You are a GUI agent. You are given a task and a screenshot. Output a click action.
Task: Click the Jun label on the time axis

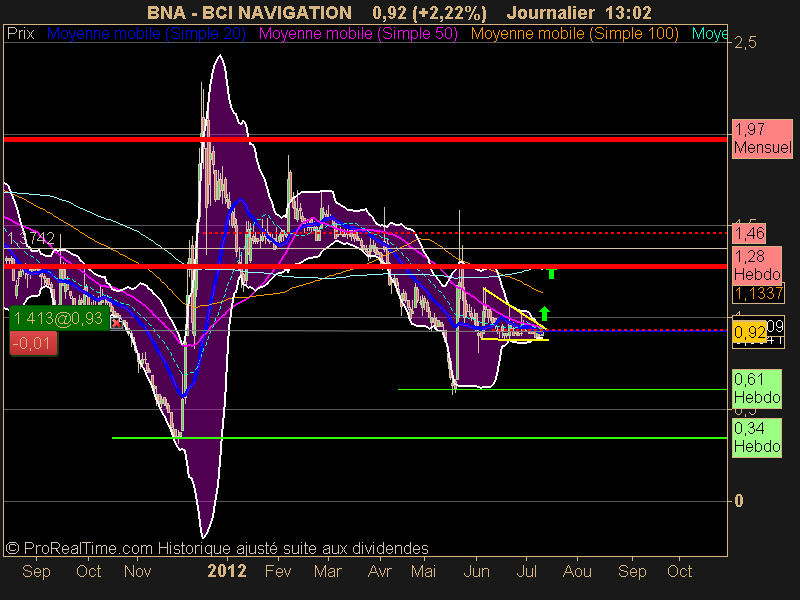click(x=477, y=571)
